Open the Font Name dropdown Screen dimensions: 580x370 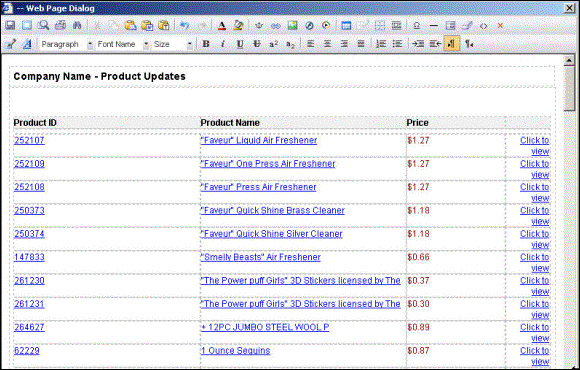pos(122,44)
